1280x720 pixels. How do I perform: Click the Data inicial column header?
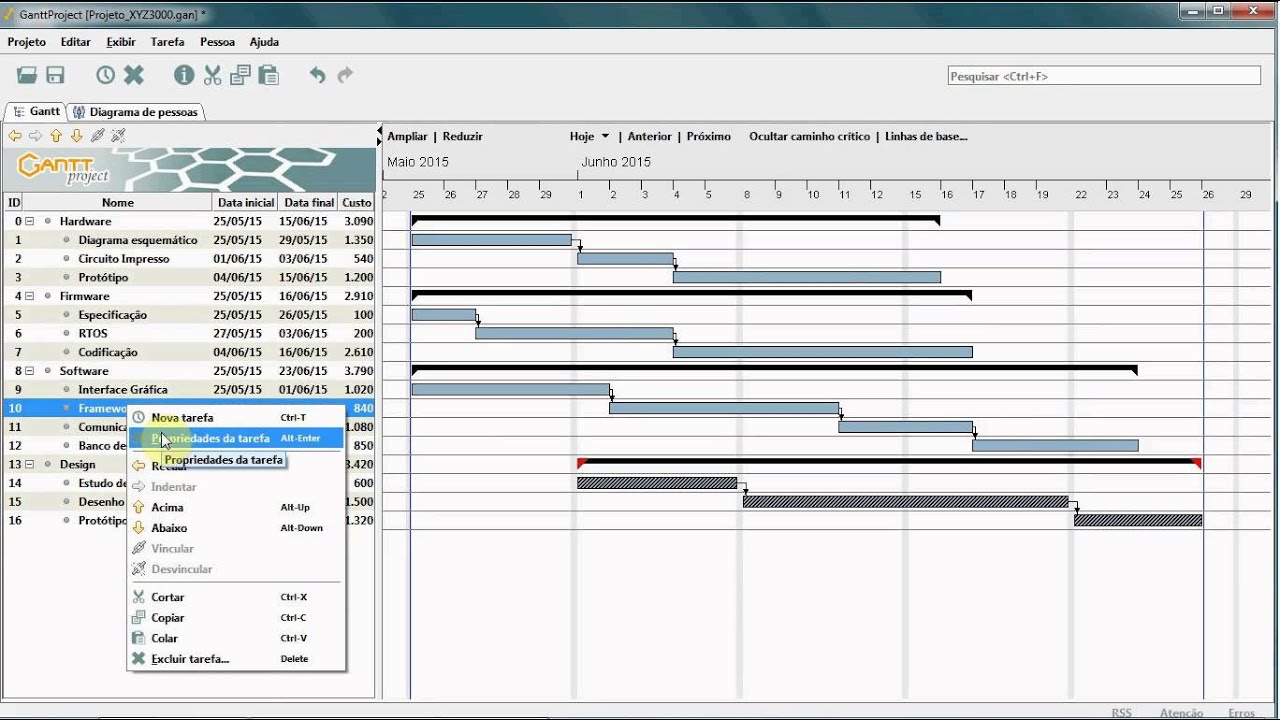click(245, 202)
